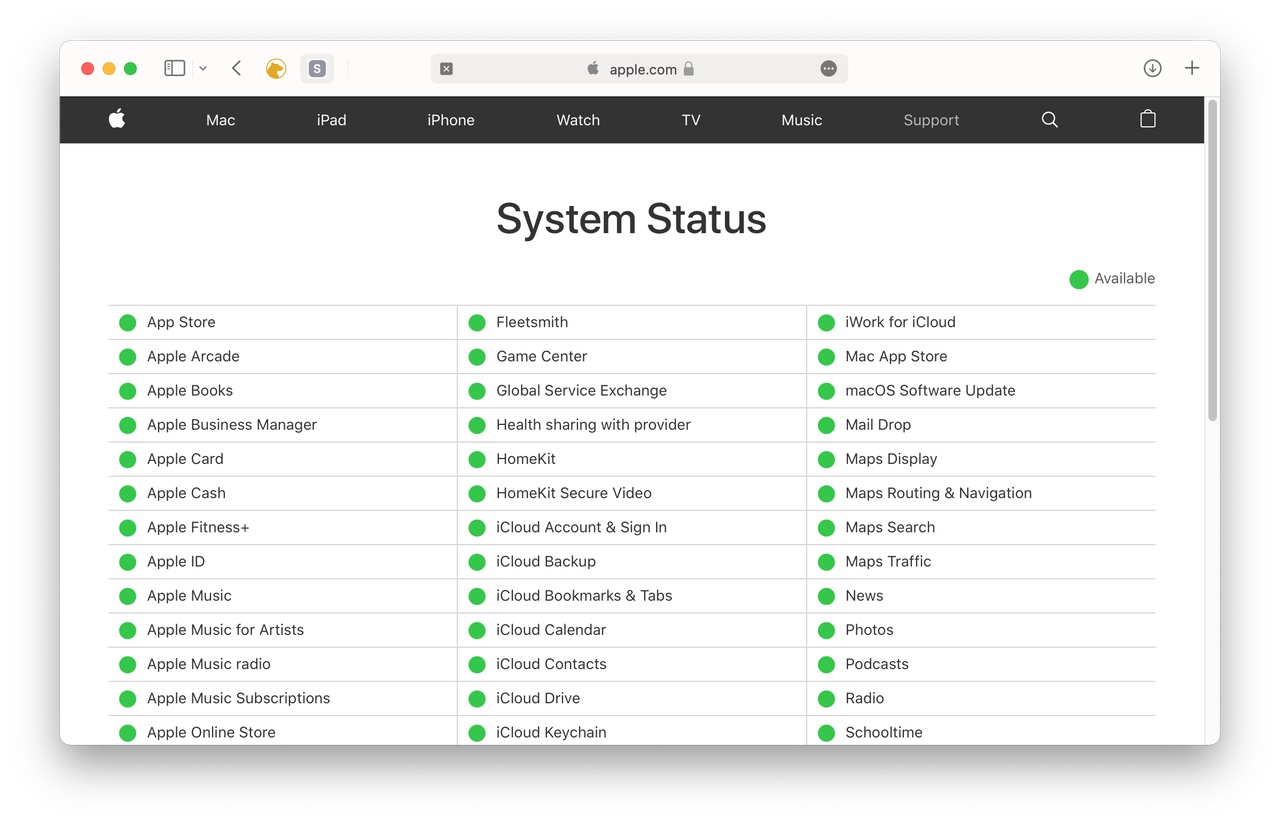
Task: Click the green Available legend dot
Action: pos(1079,279)
